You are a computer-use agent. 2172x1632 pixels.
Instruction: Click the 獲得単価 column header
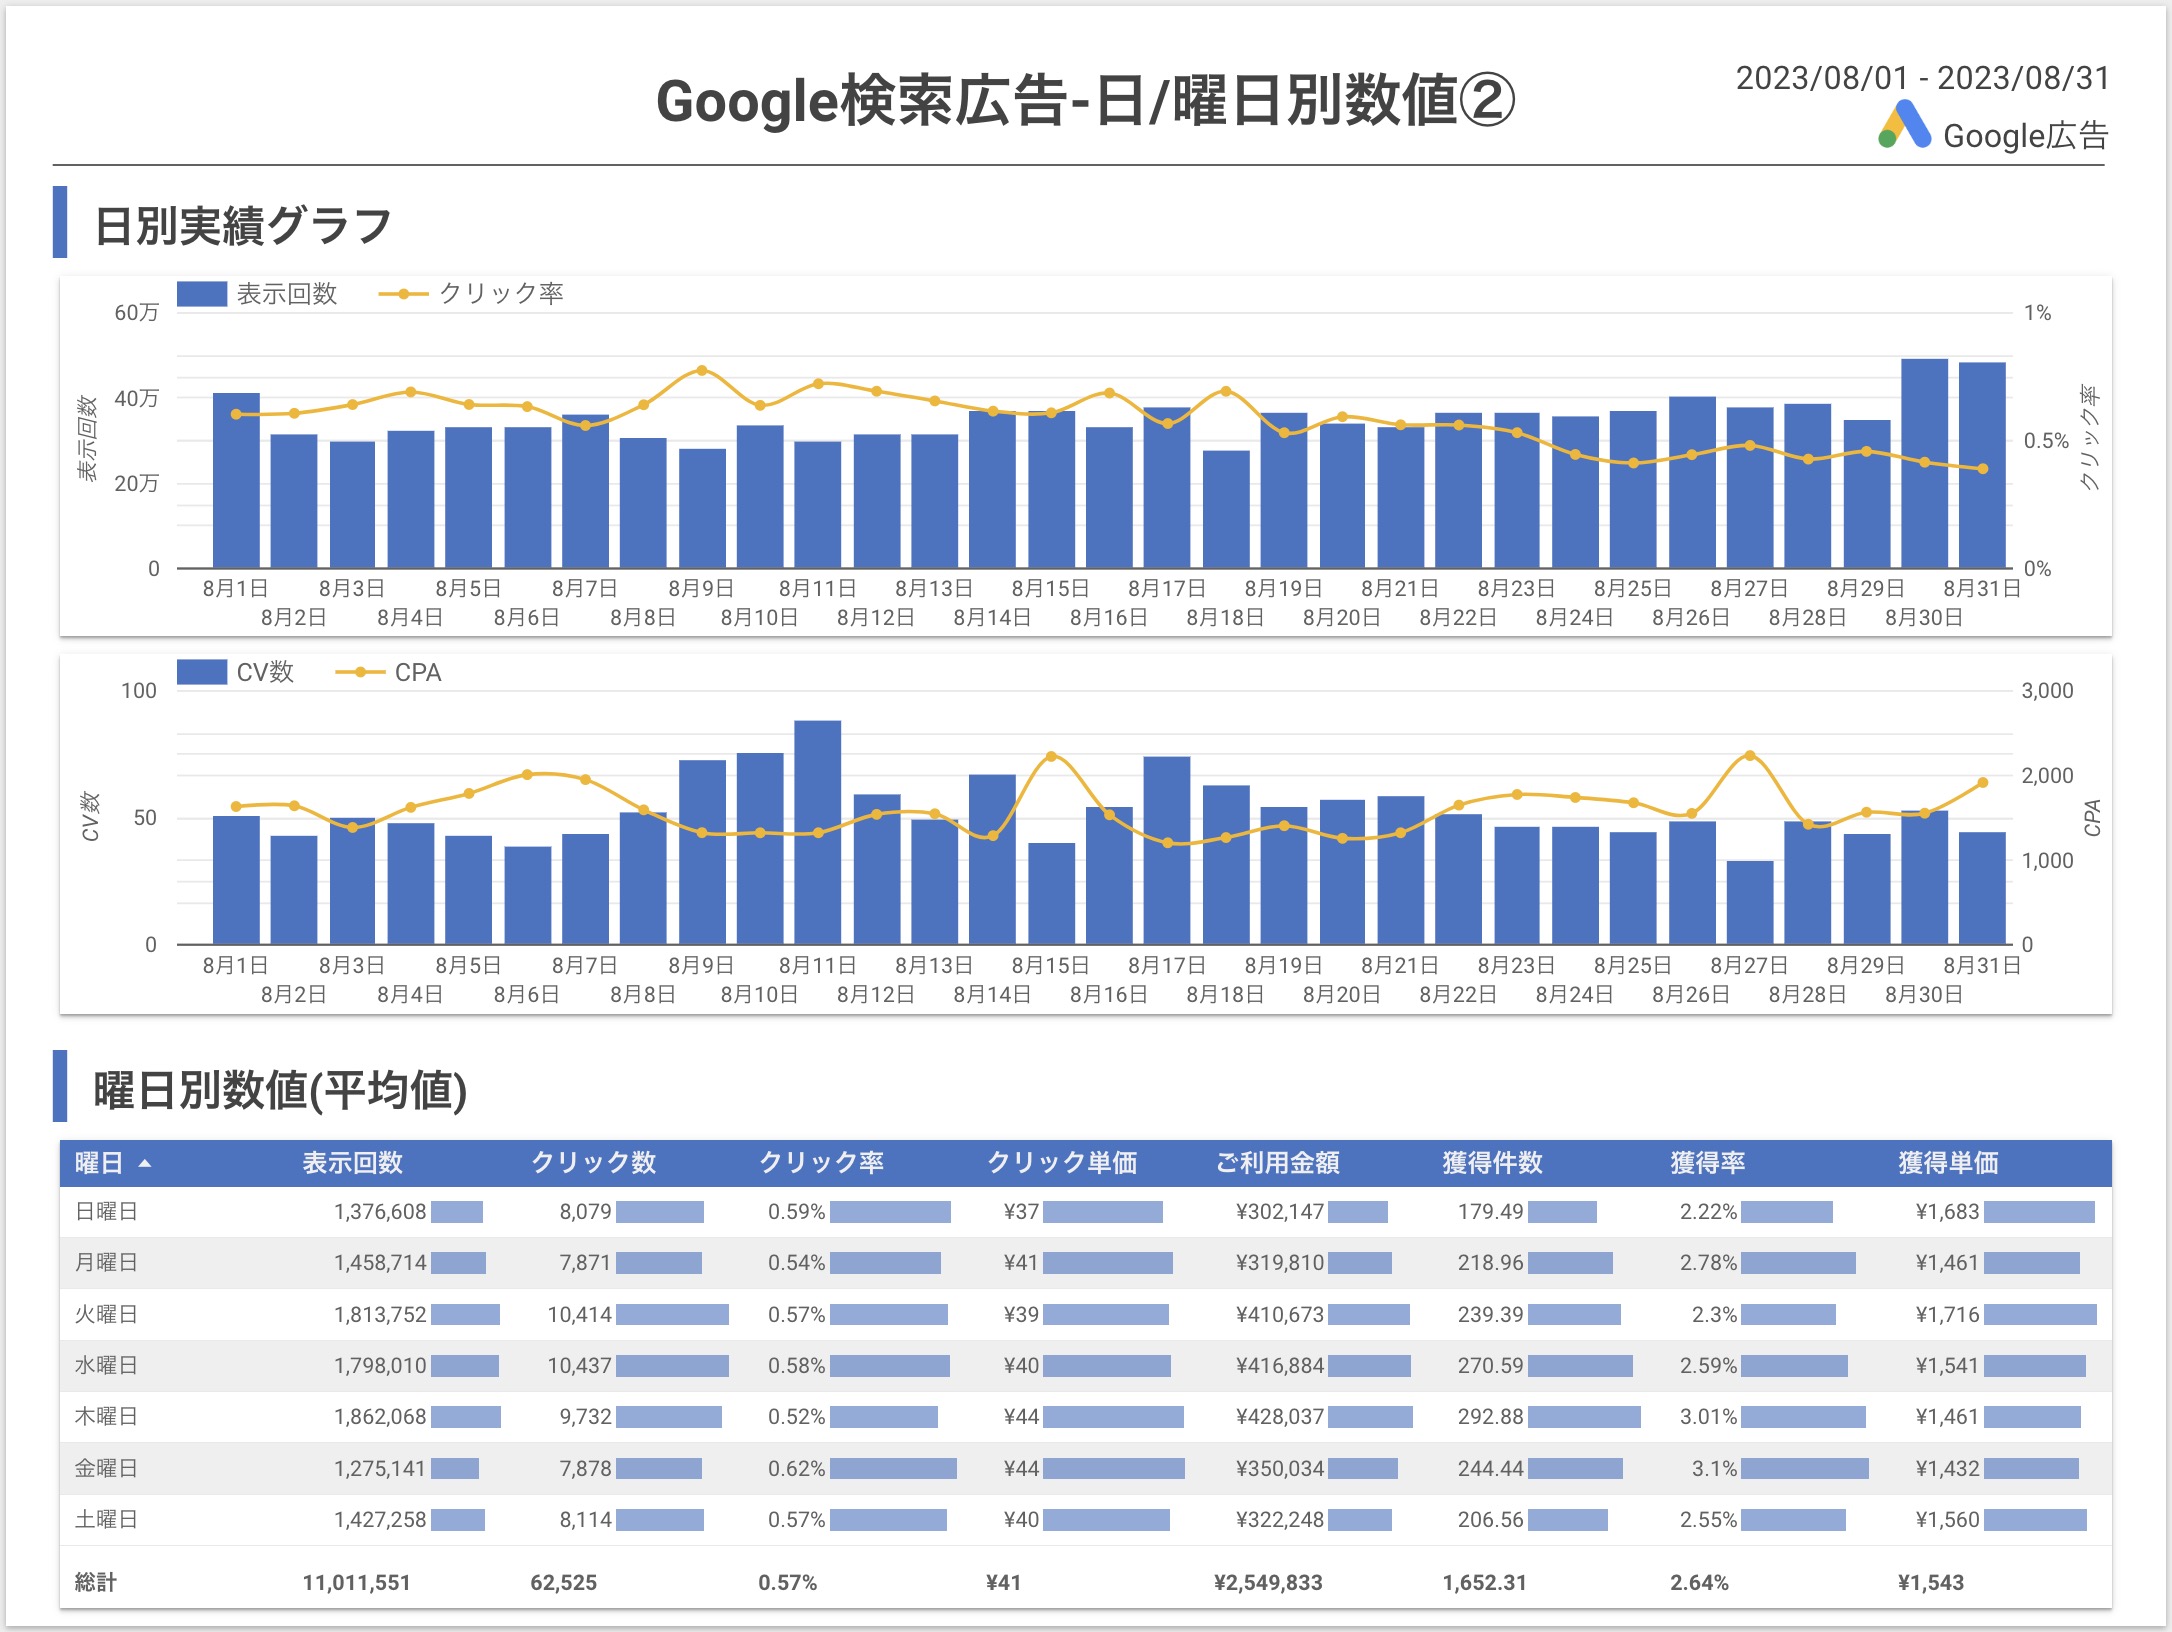(1949, 1163)
